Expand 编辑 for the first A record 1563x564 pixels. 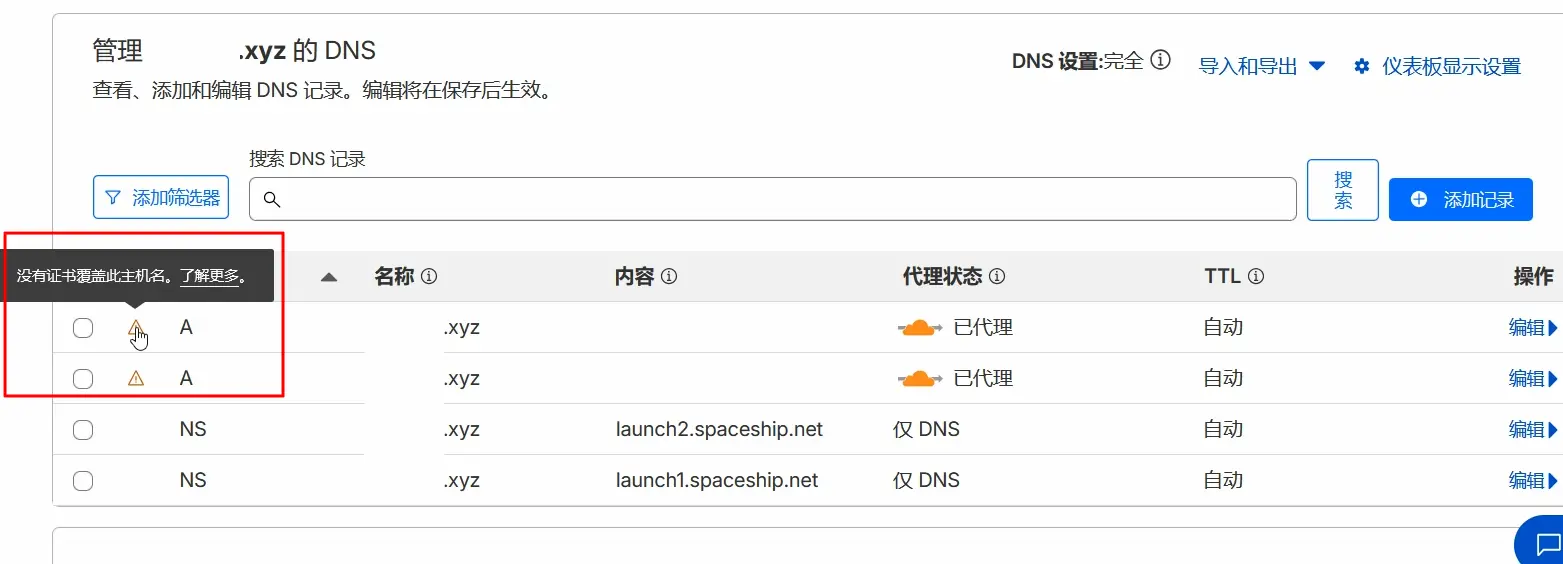[x=1533, y=328]
